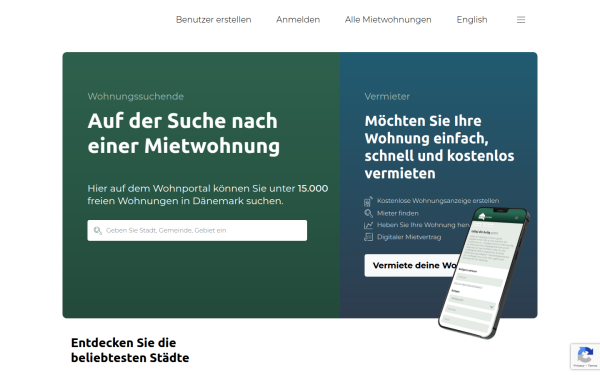The width and height of the screenshot is (600, 375).
Task: Click the Vermiete deine Wohnung button
Action: pos(412,265)
